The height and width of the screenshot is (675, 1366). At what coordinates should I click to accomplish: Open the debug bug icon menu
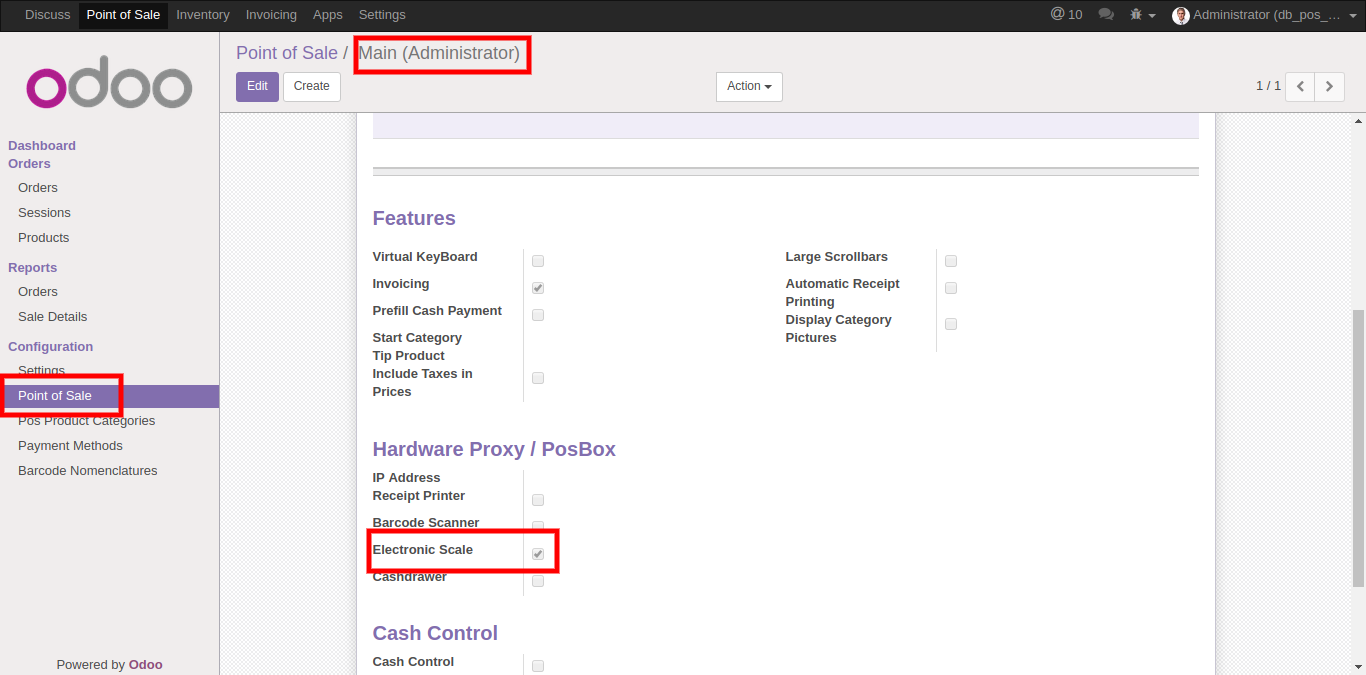(1142, 14)
